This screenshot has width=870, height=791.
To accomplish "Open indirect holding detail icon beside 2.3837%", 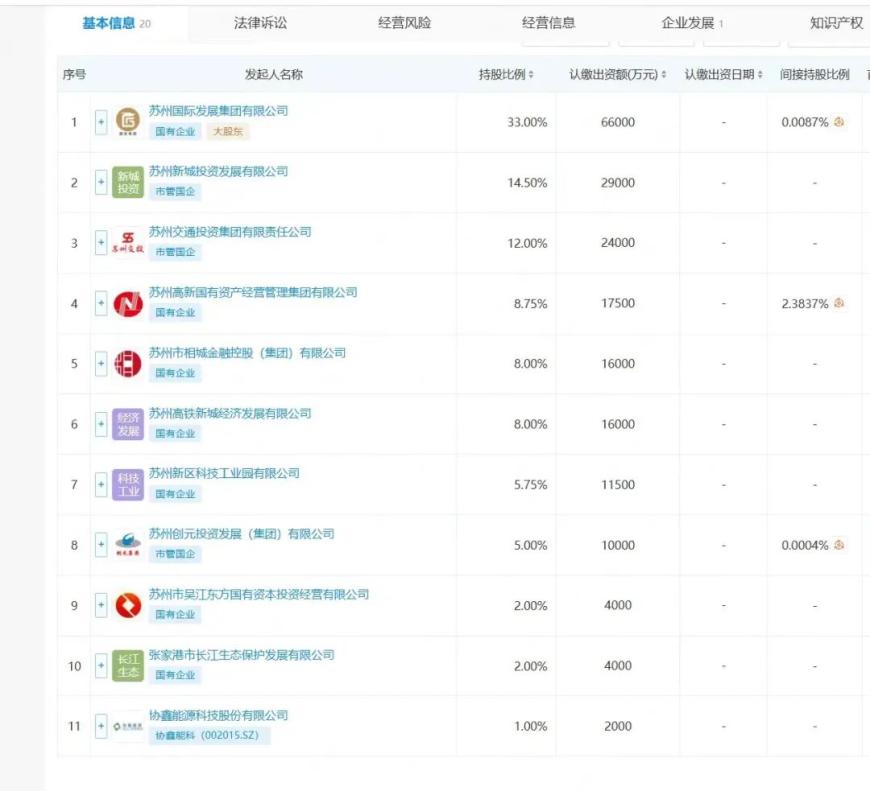I will (839, 303).
